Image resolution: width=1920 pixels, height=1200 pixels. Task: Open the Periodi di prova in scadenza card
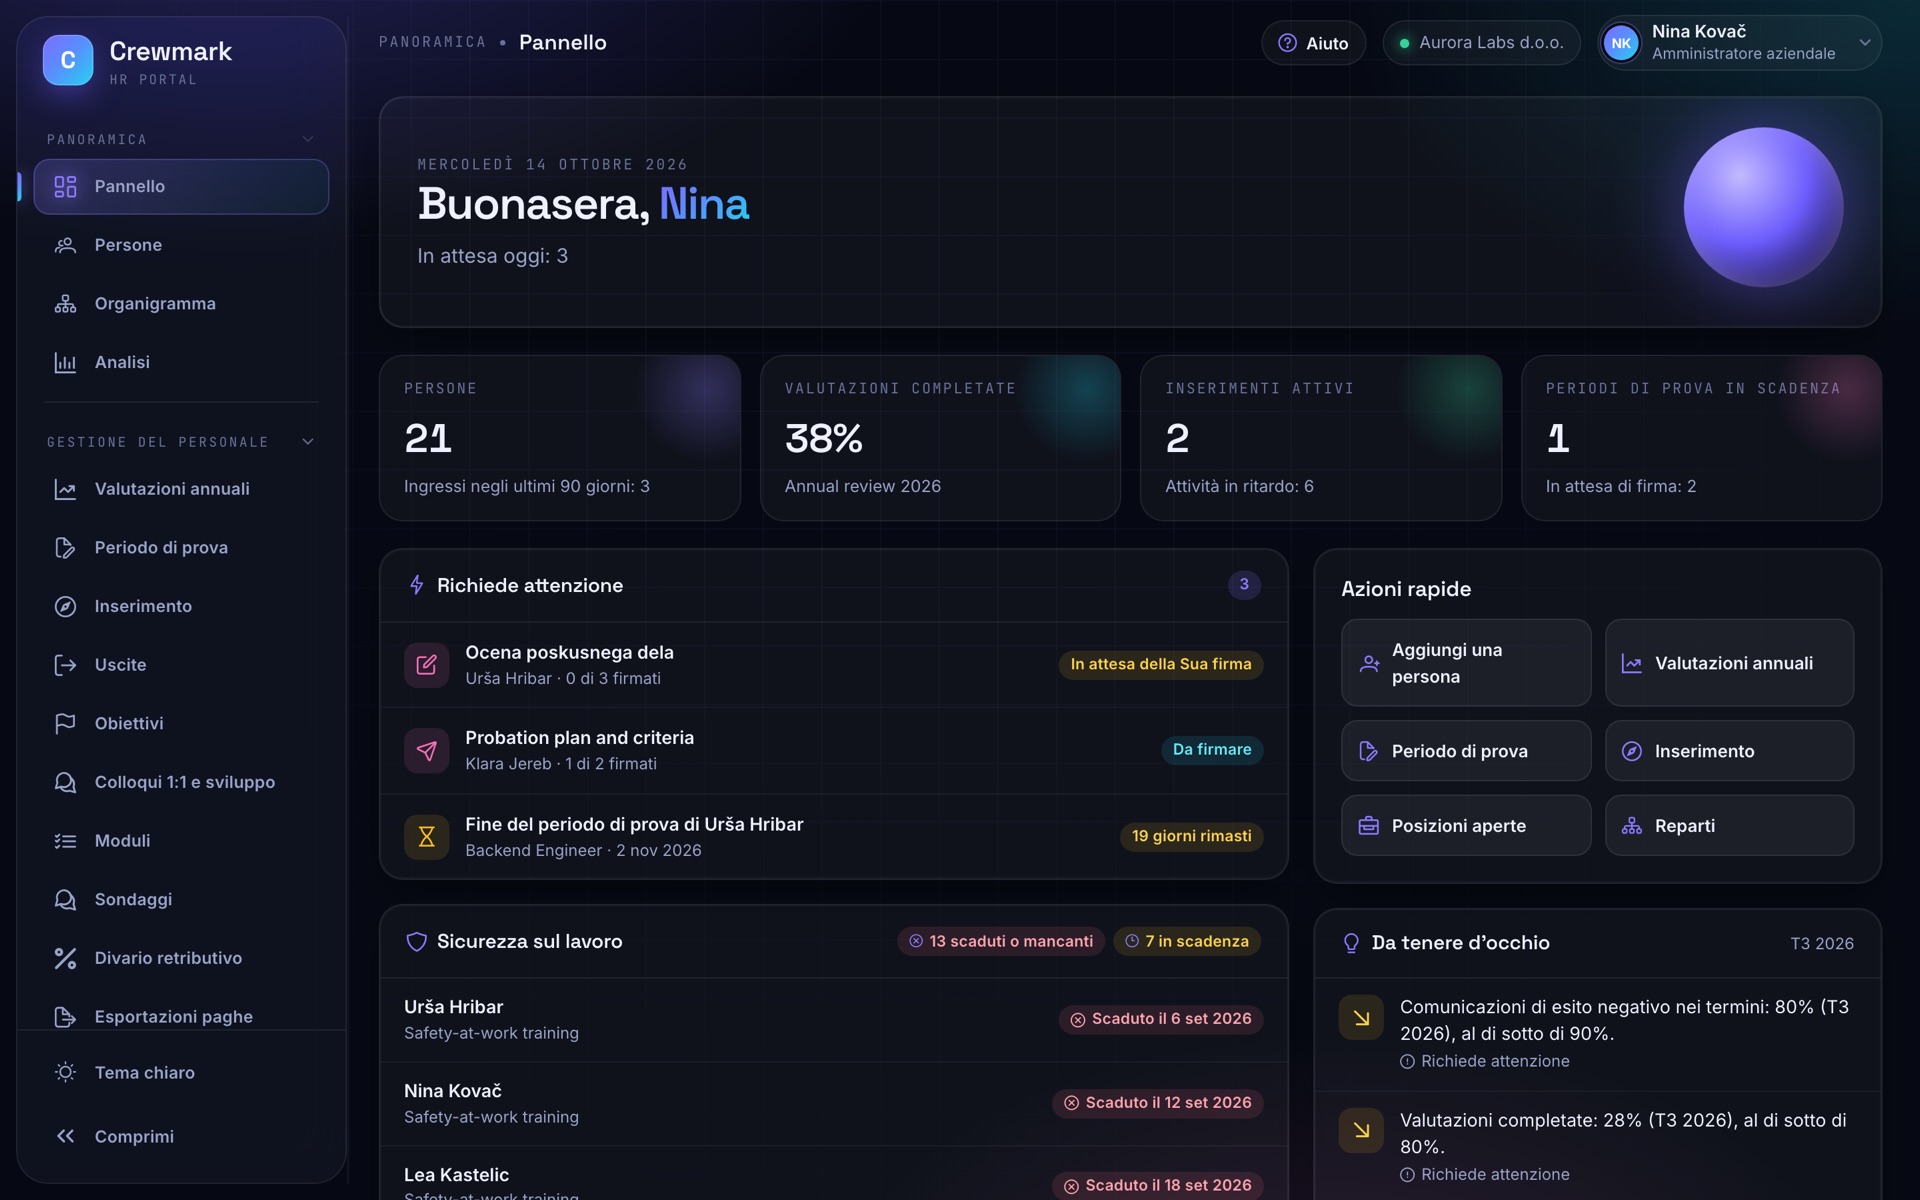(1701, 438)
